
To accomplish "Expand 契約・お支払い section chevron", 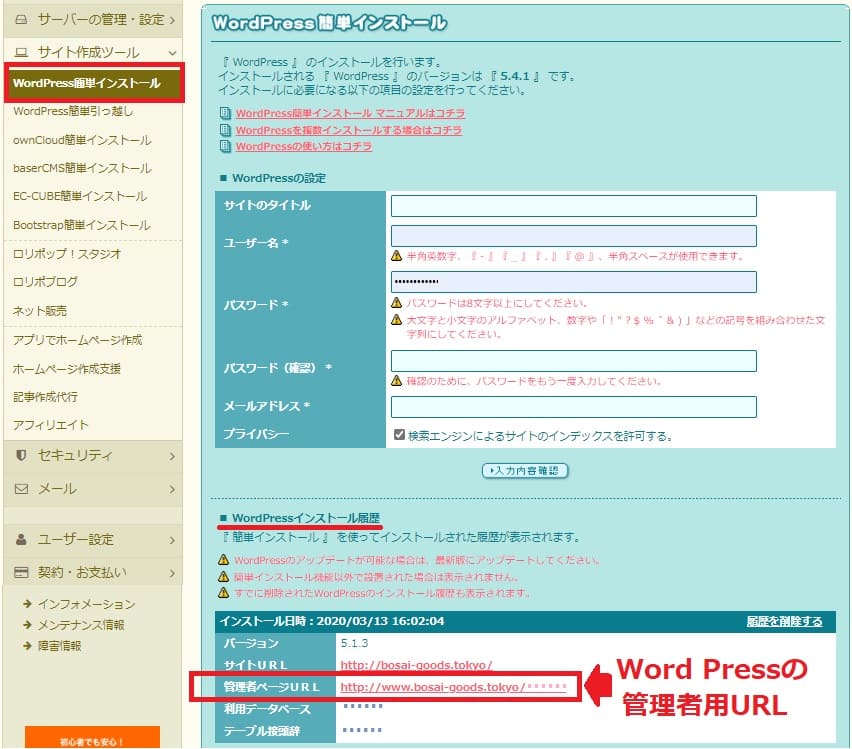I will pos(172,573).
